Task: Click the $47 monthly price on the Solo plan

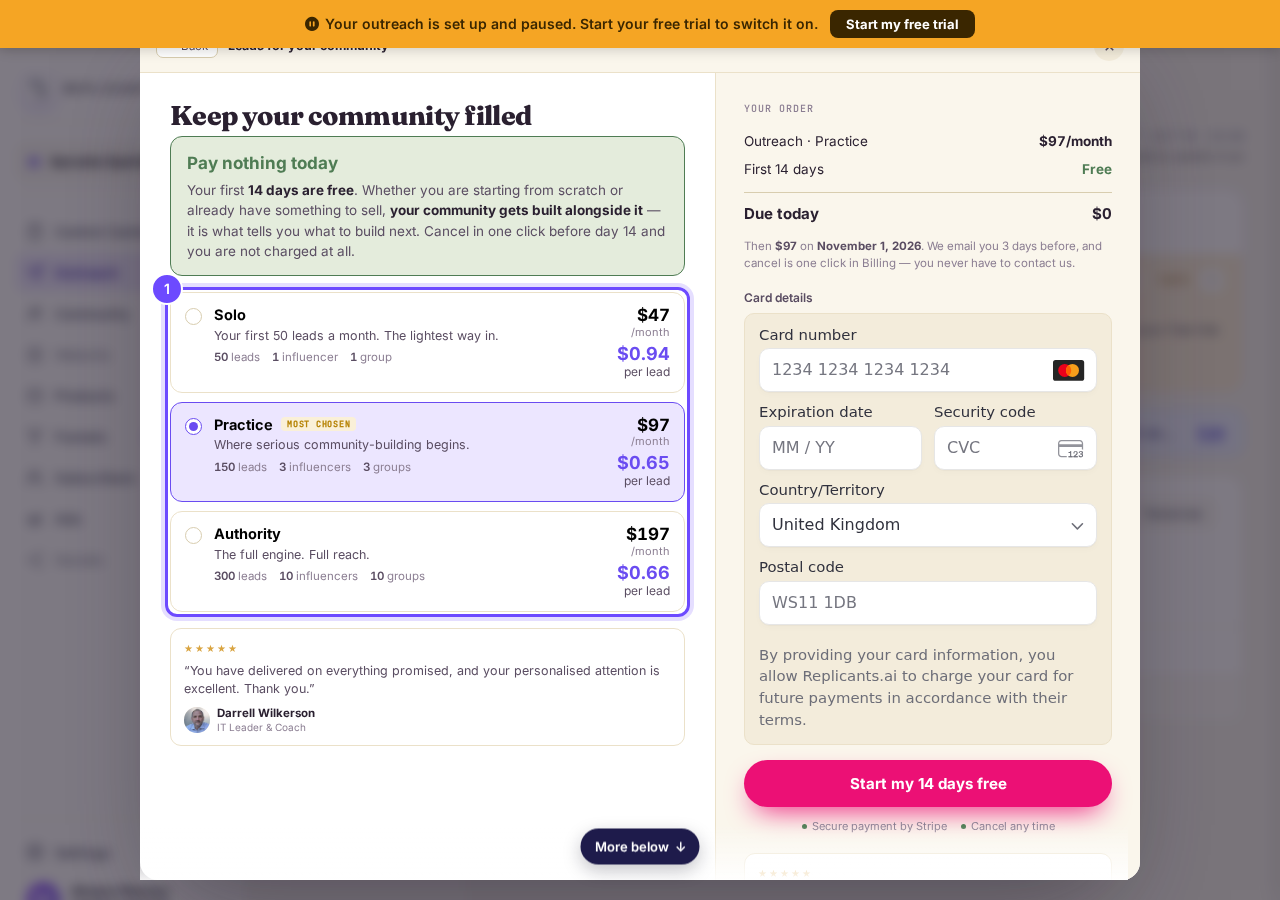Action: (x=653, y=315)
